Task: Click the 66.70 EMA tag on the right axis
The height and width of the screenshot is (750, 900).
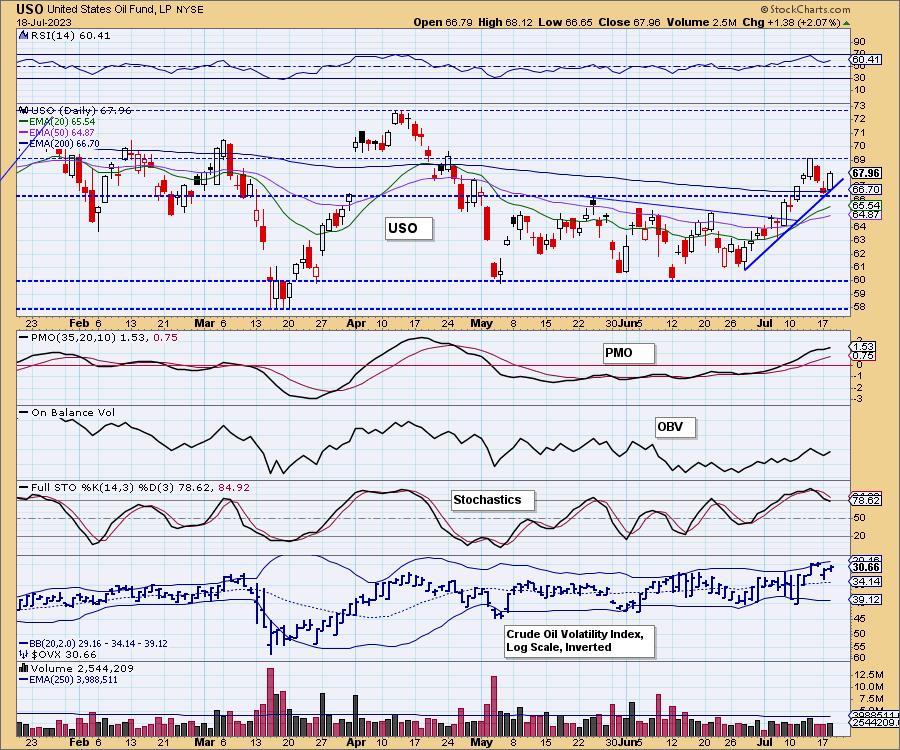Action: [x=867, y=189]
